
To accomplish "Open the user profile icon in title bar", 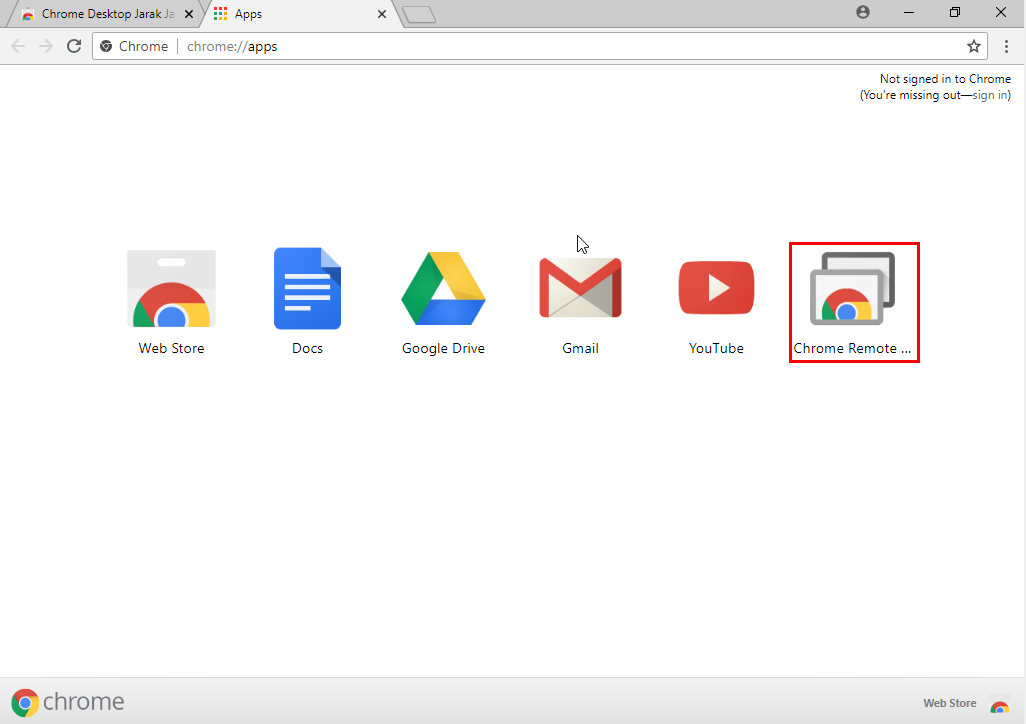I will tap(863, 12).
